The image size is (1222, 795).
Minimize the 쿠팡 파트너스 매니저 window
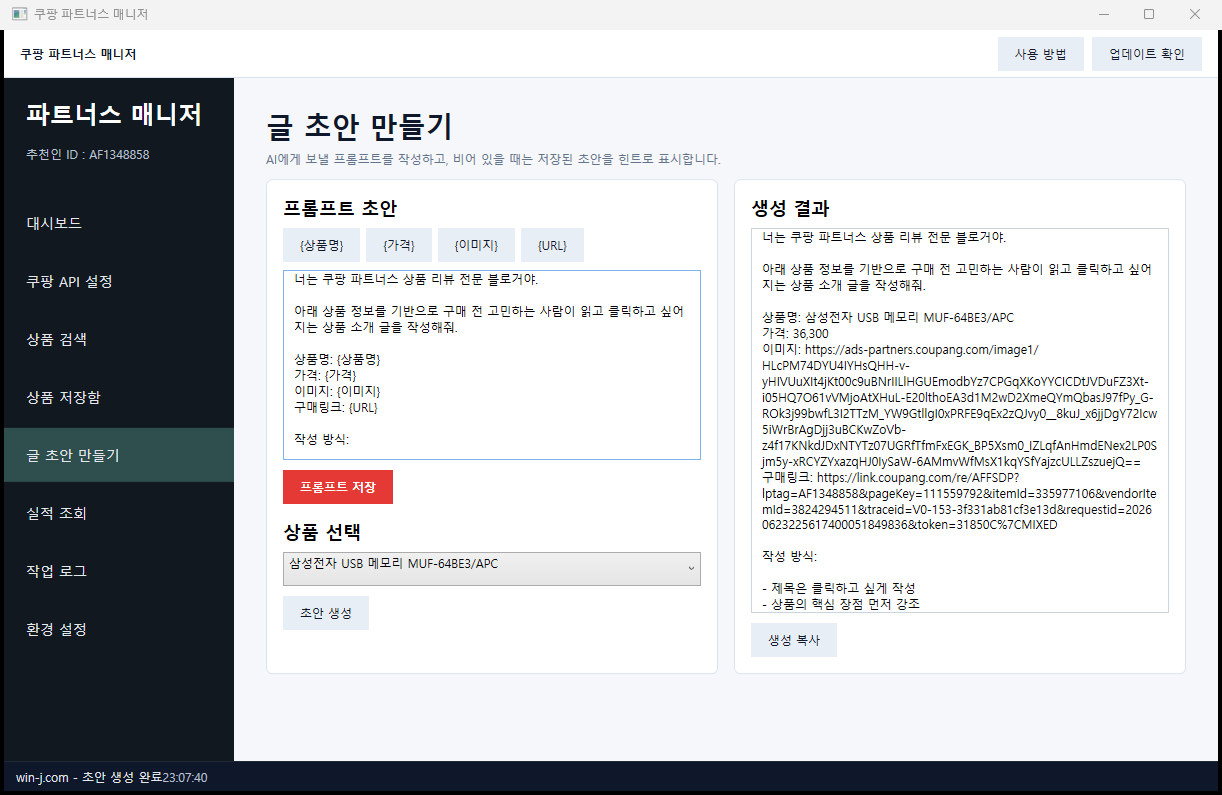coord(1105,14)
